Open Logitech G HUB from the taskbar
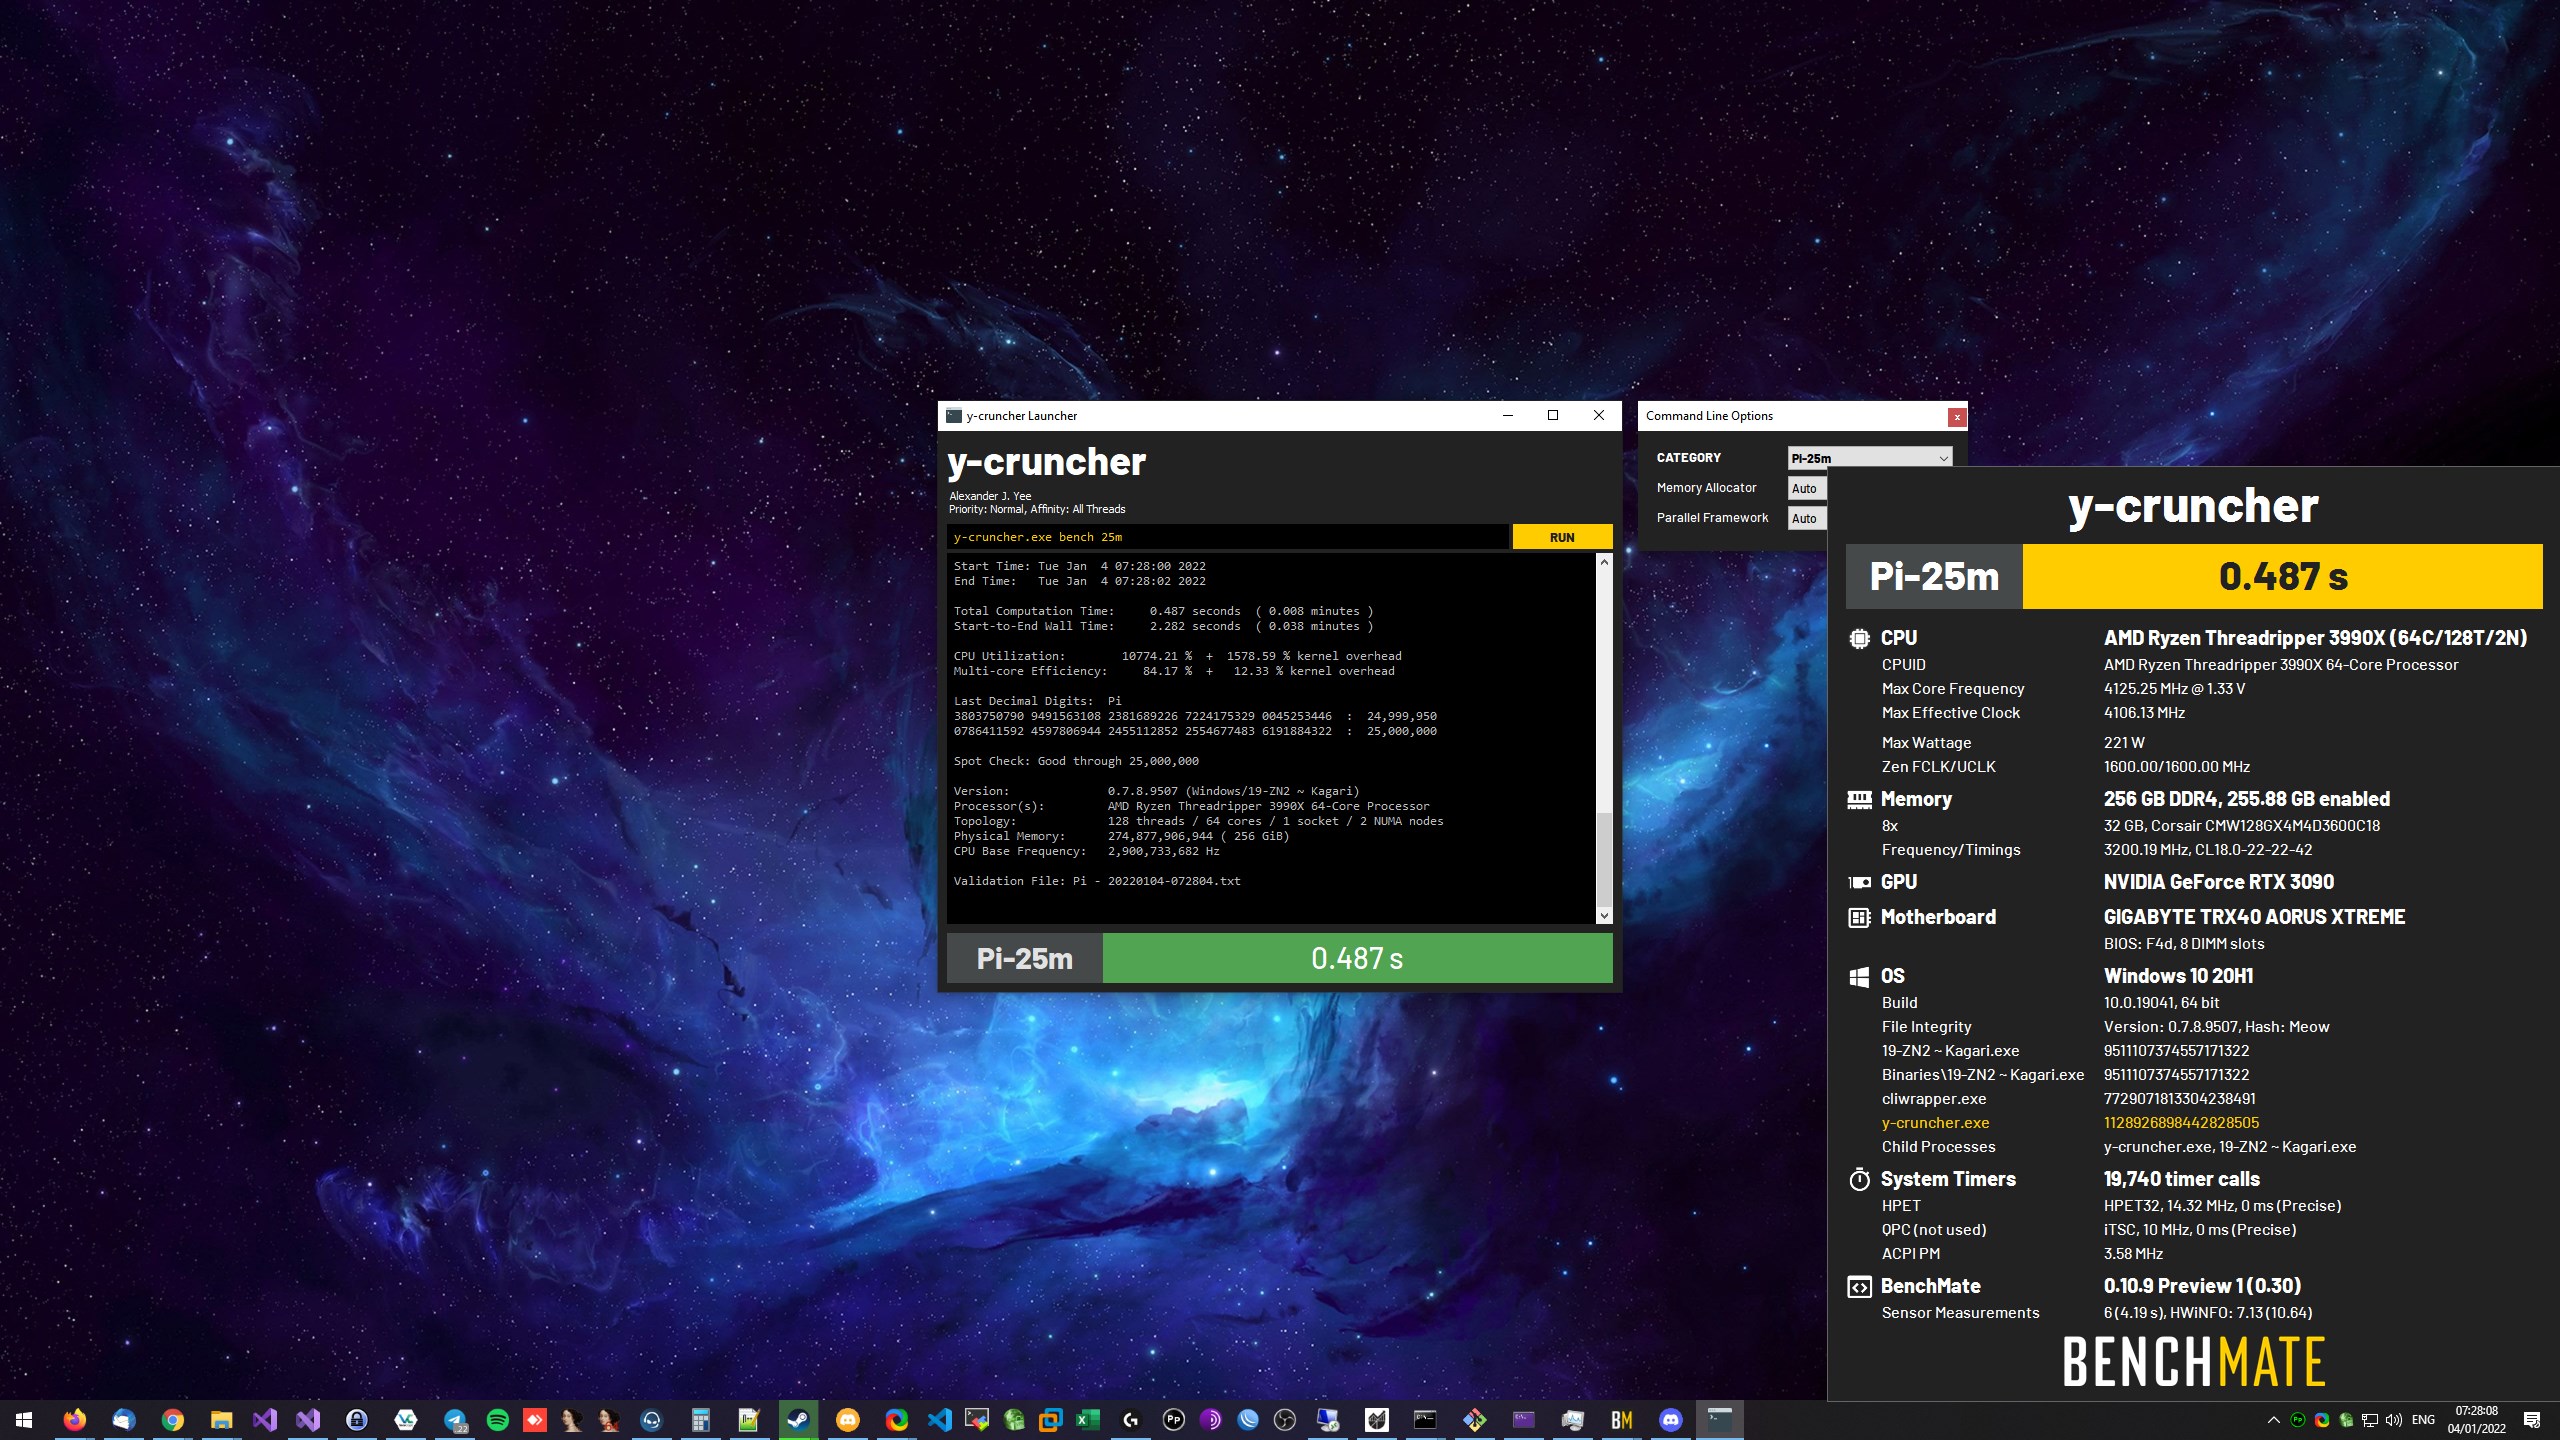This screenshot has width=2560, height=1440. coord(1130,1420)
